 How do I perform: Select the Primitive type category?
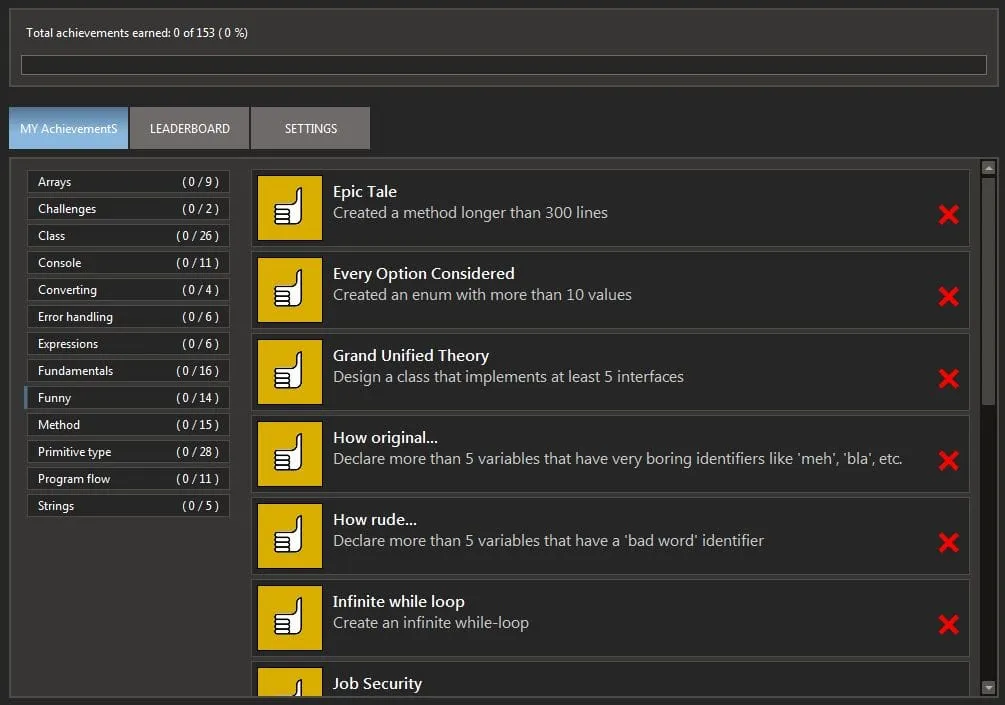pos(128,452)
